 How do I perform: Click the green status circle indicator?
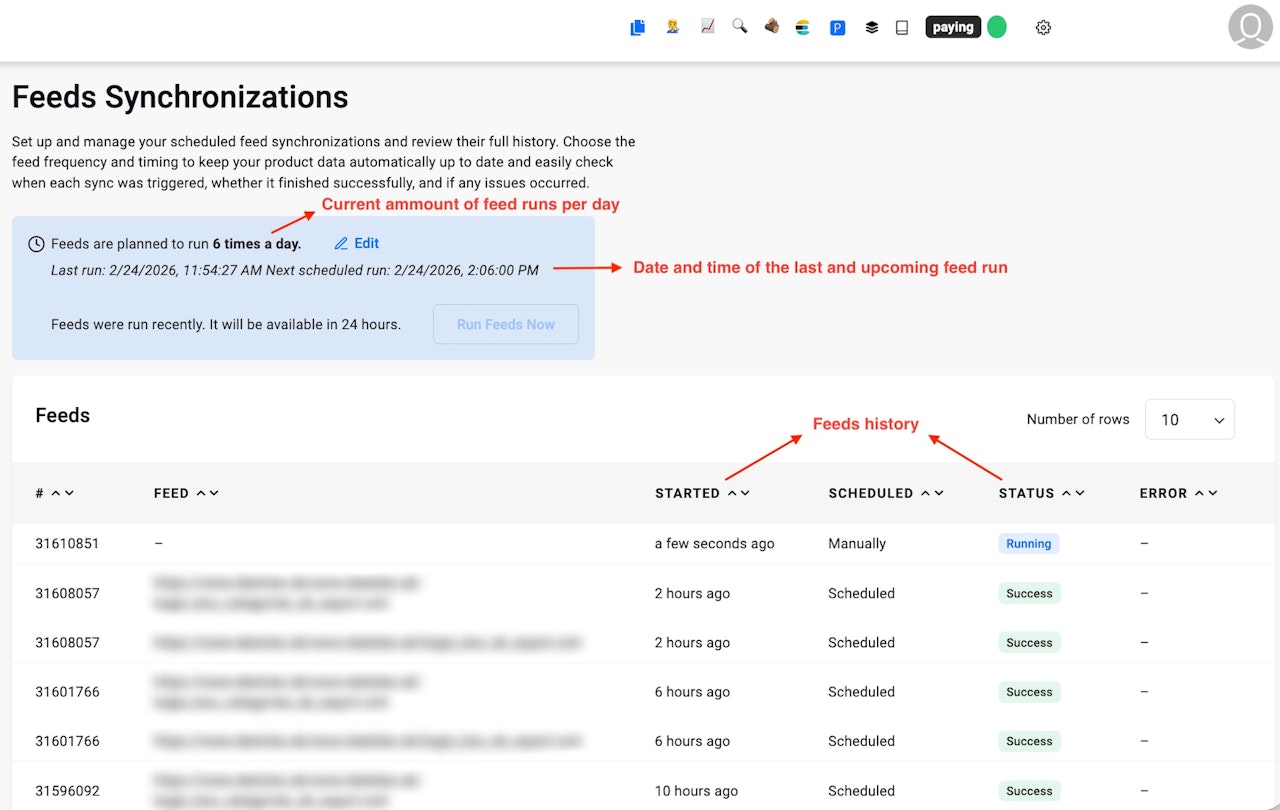point(997,28)
